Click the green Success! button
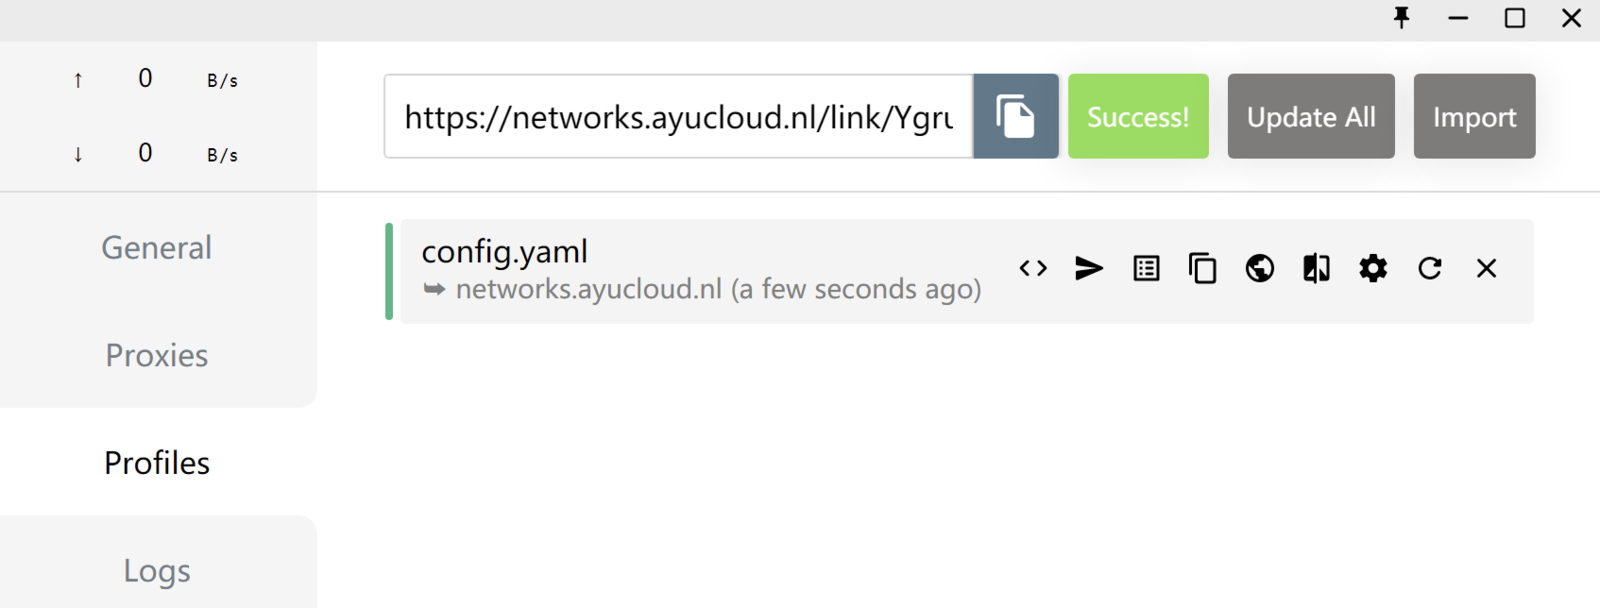 point(1138,116)
